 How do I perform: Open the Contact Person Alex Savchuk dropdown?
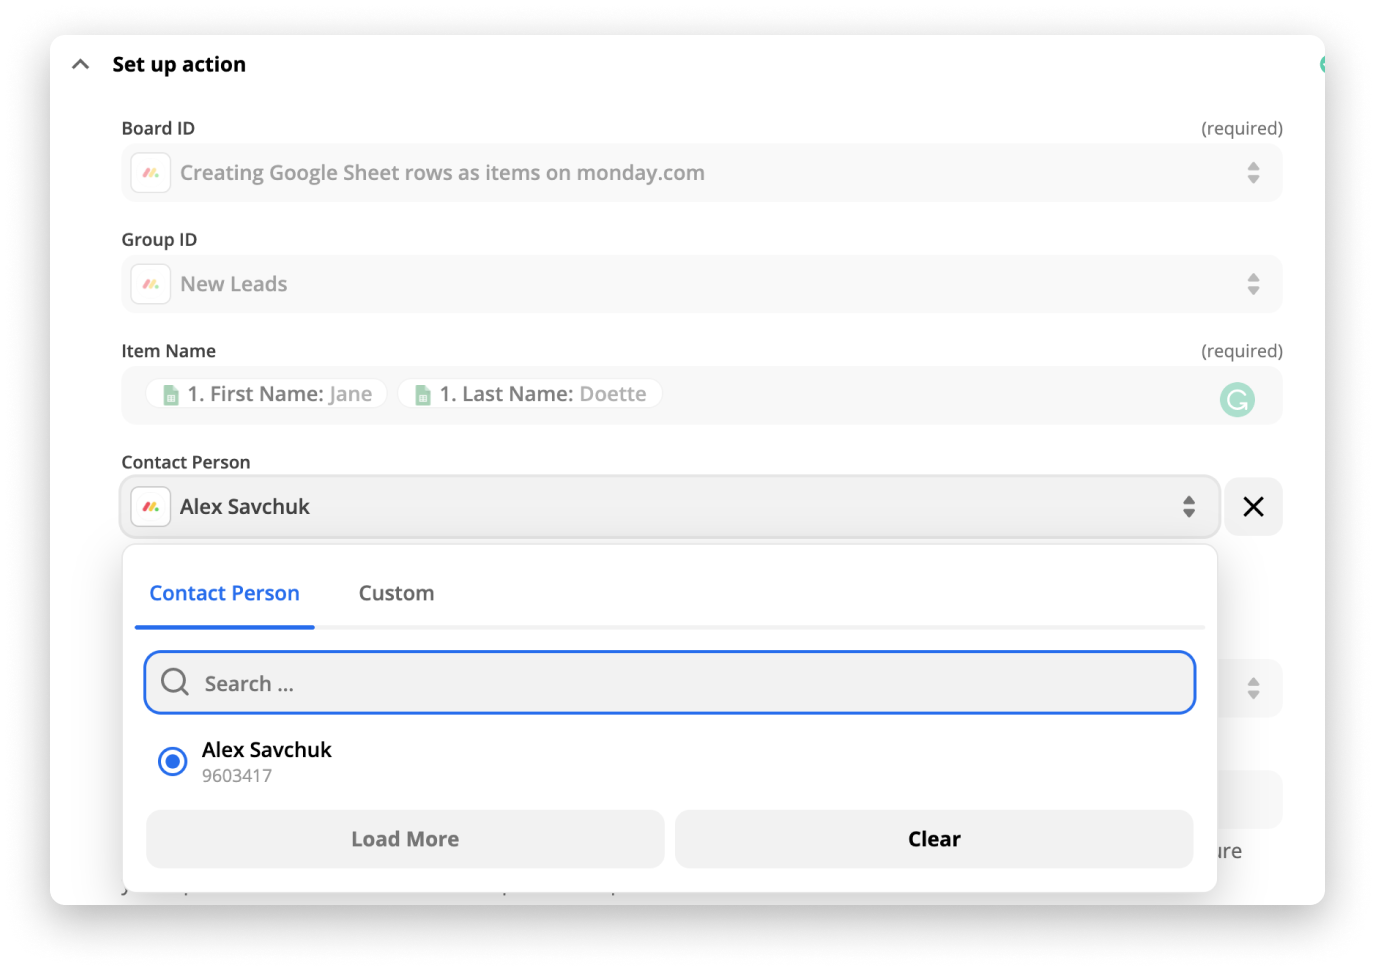point(670,507)
